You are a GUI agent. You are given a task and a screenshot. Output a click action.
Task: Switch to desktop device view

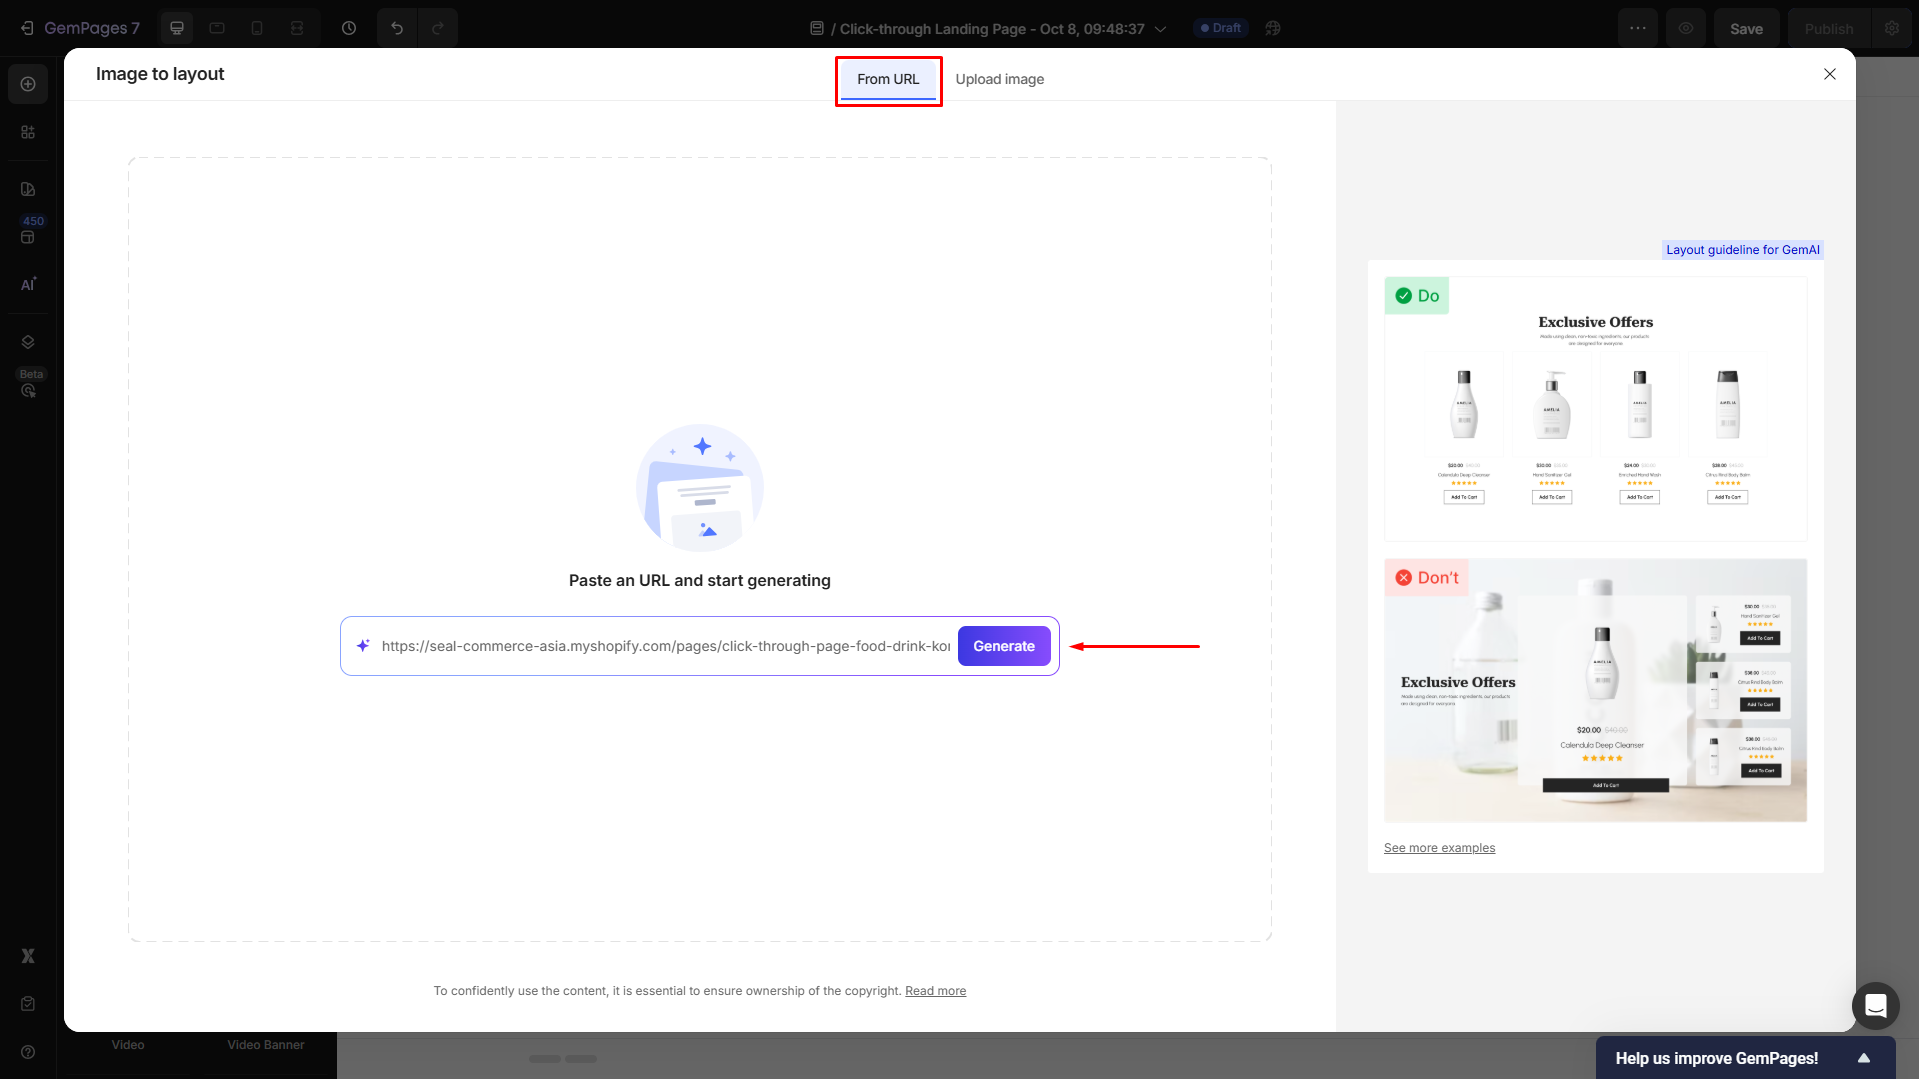tap(177, 28)
